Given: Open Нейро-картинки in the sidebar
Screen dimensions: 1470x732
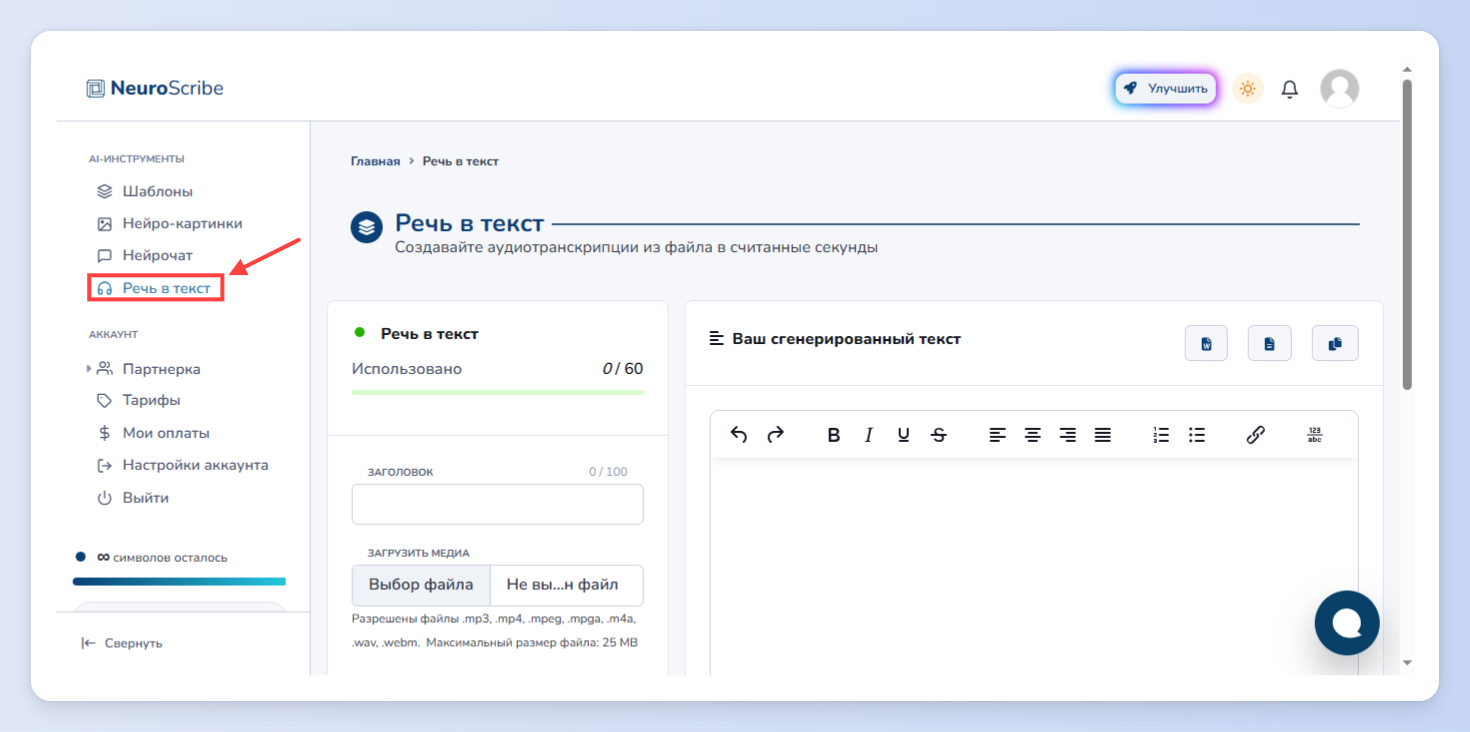Looking at the screenshot, I should 169,223.
